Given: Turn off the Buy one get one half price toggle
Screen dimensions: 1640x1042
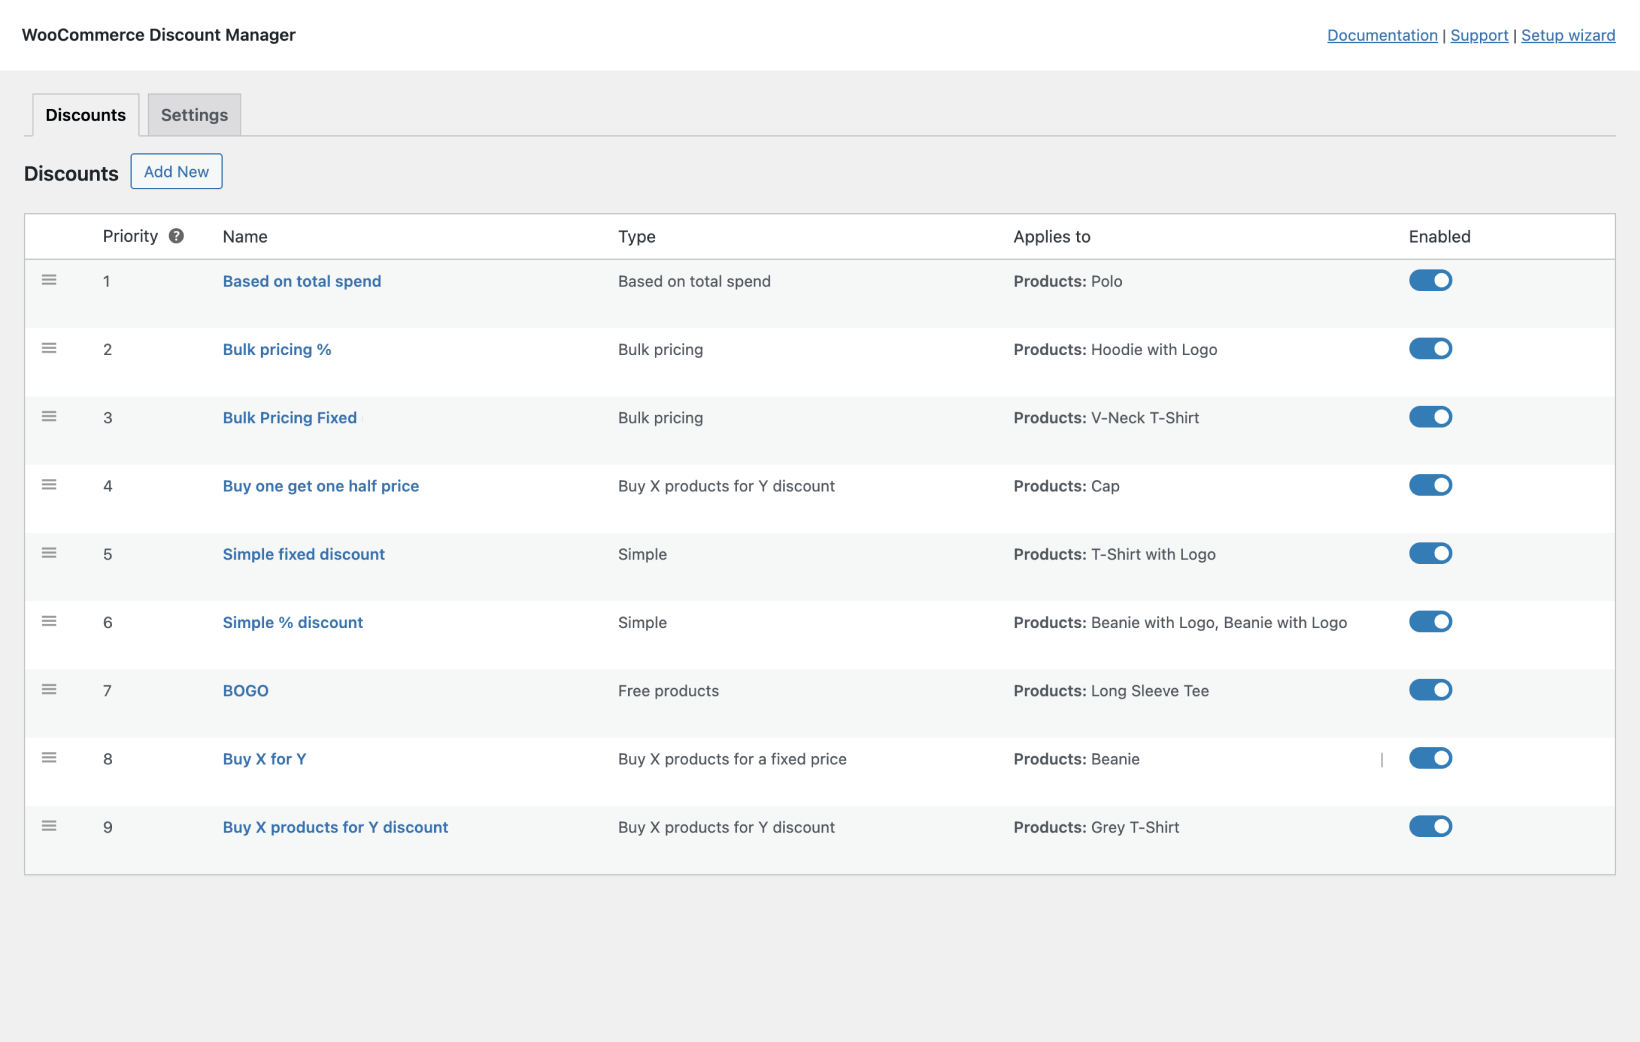Looking at the screenshot, I should click(1430, 485).
